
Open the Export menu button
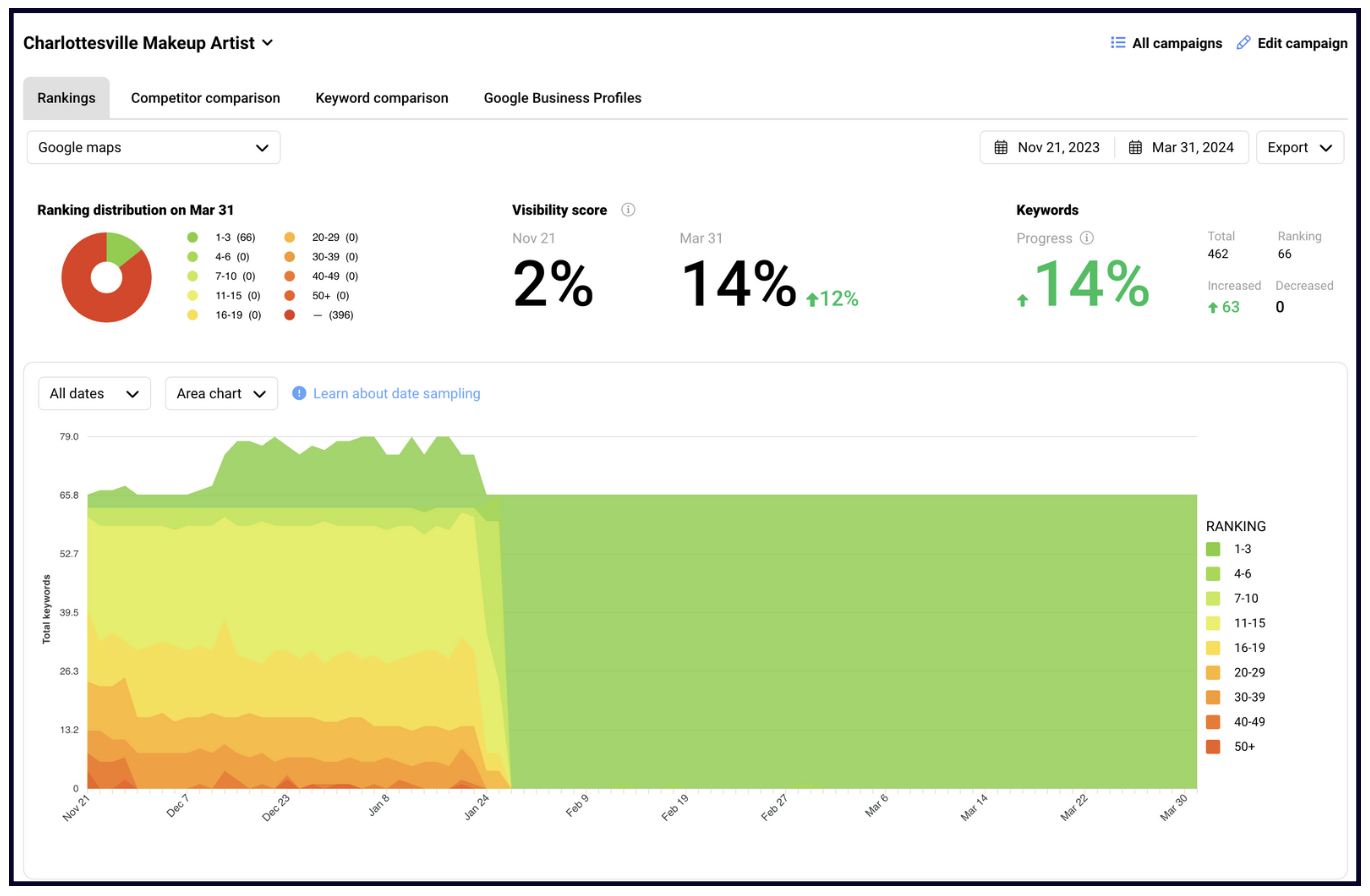(1299, 148)
